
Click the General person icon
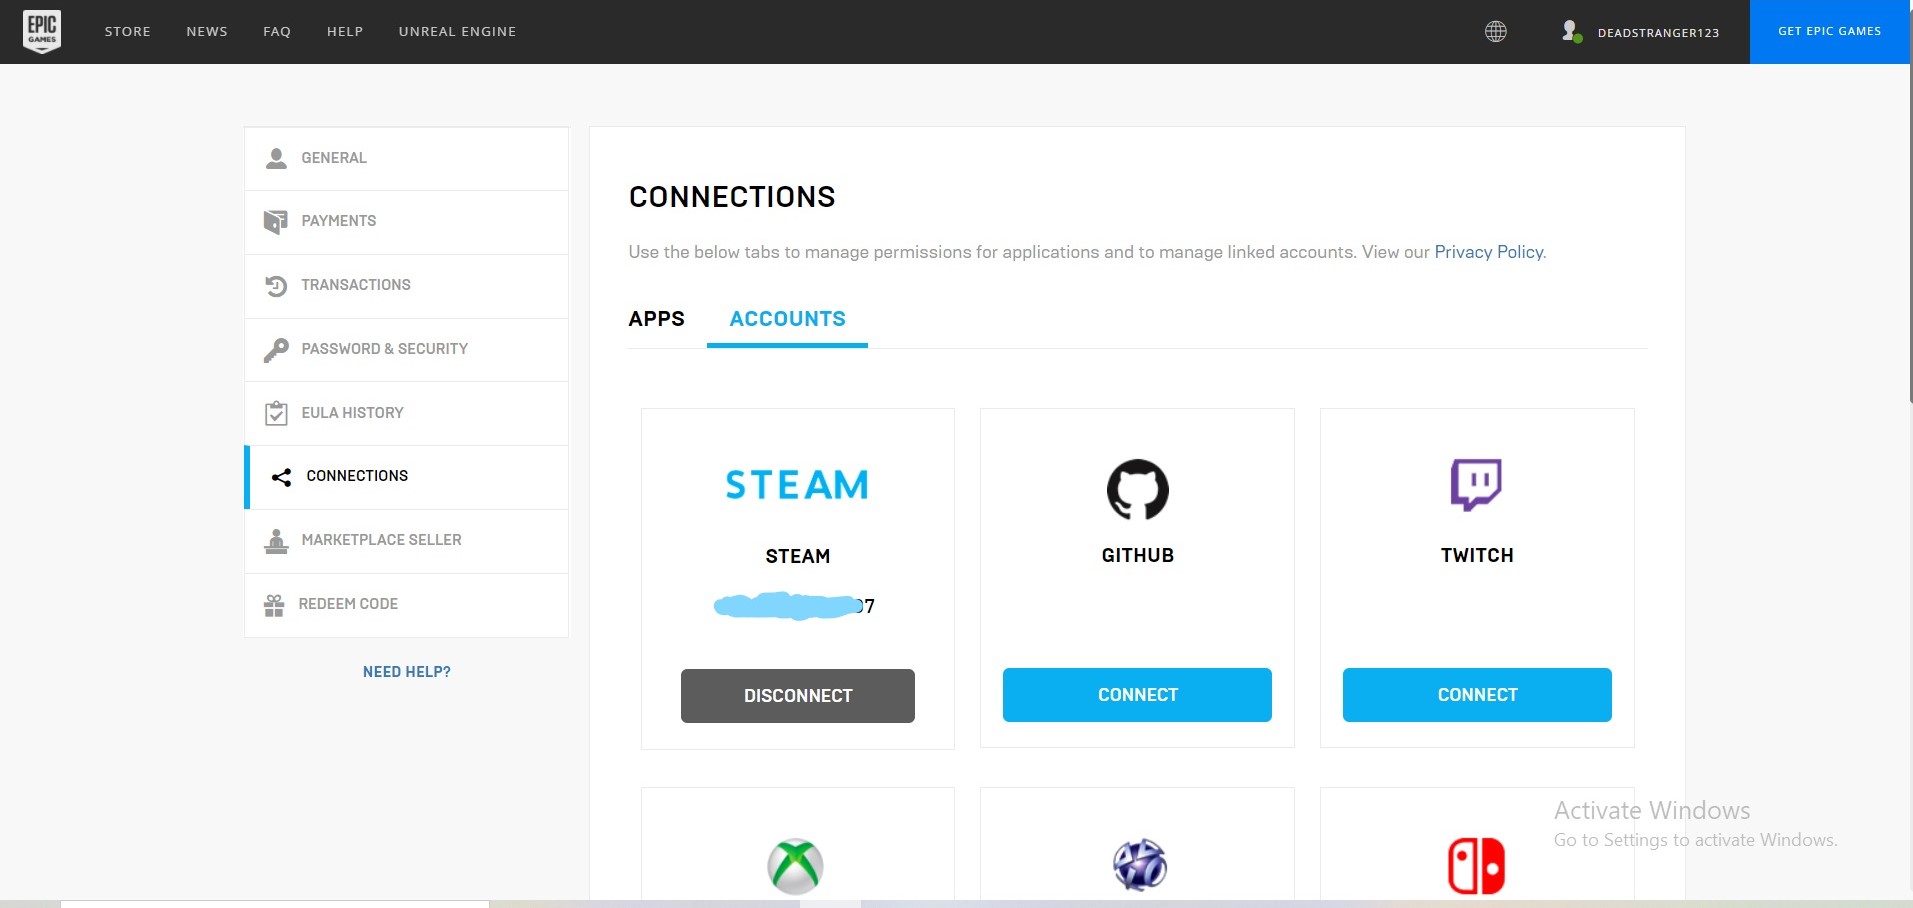pos(276,158)
